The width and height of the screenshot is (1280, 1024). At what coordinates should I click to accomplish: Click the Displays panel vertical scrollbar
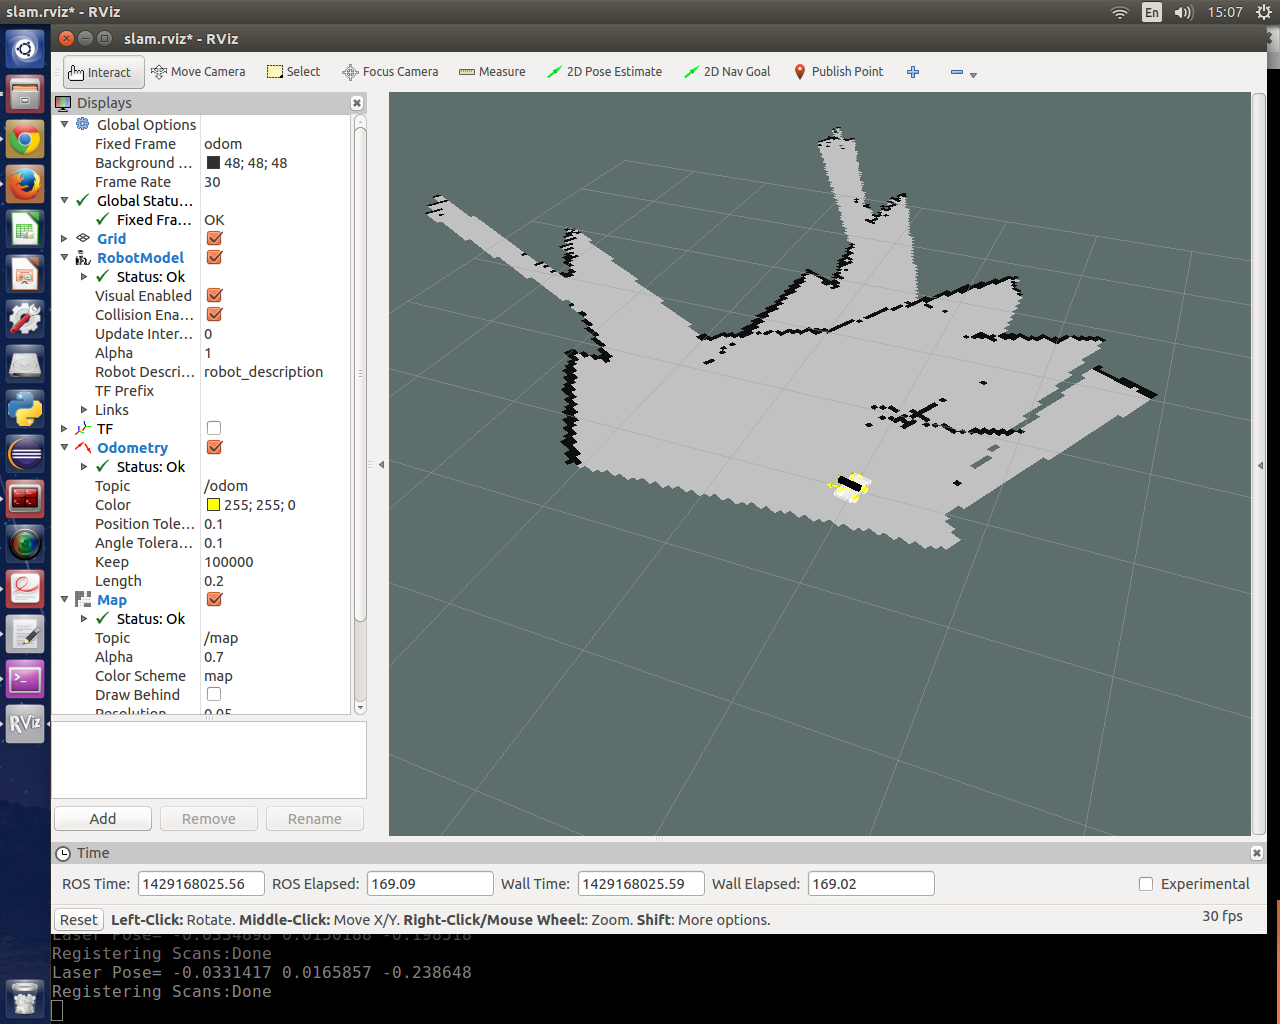360,375
